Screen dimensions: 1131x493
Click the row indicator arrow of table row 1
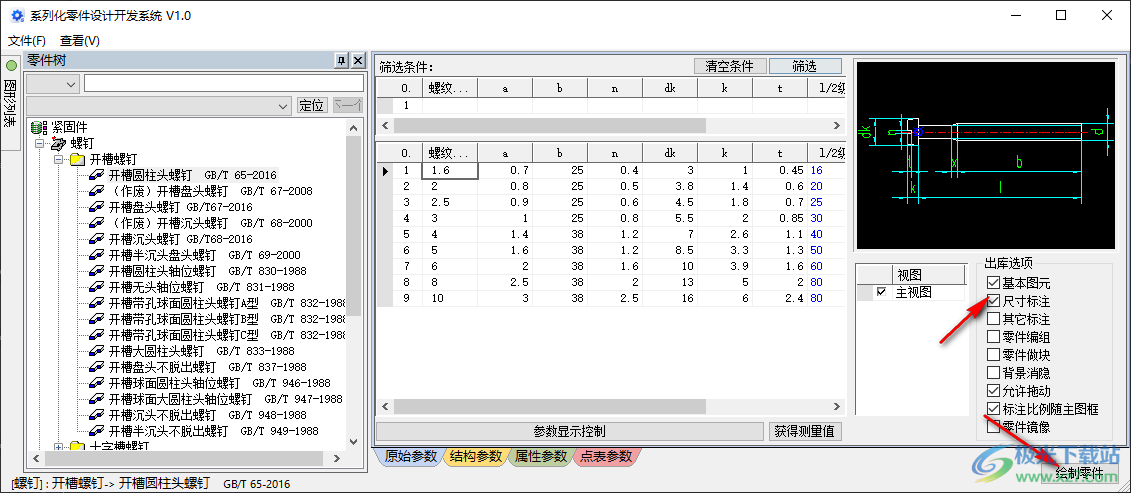pyautogui.click(x=385, y=171)
